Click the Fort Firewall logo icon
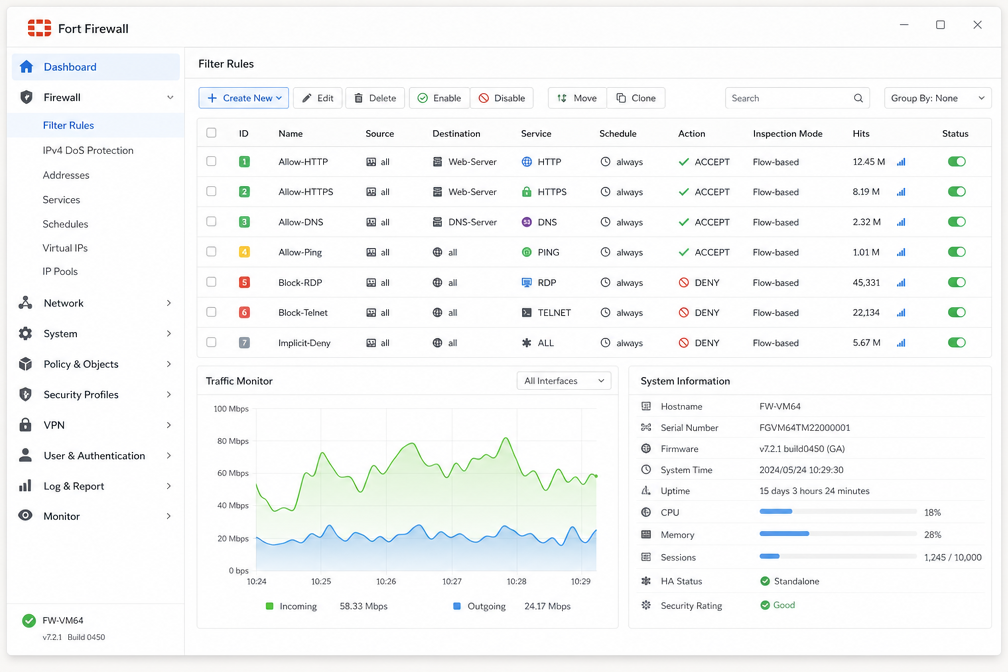The image size is (1008, 672). 39,28
